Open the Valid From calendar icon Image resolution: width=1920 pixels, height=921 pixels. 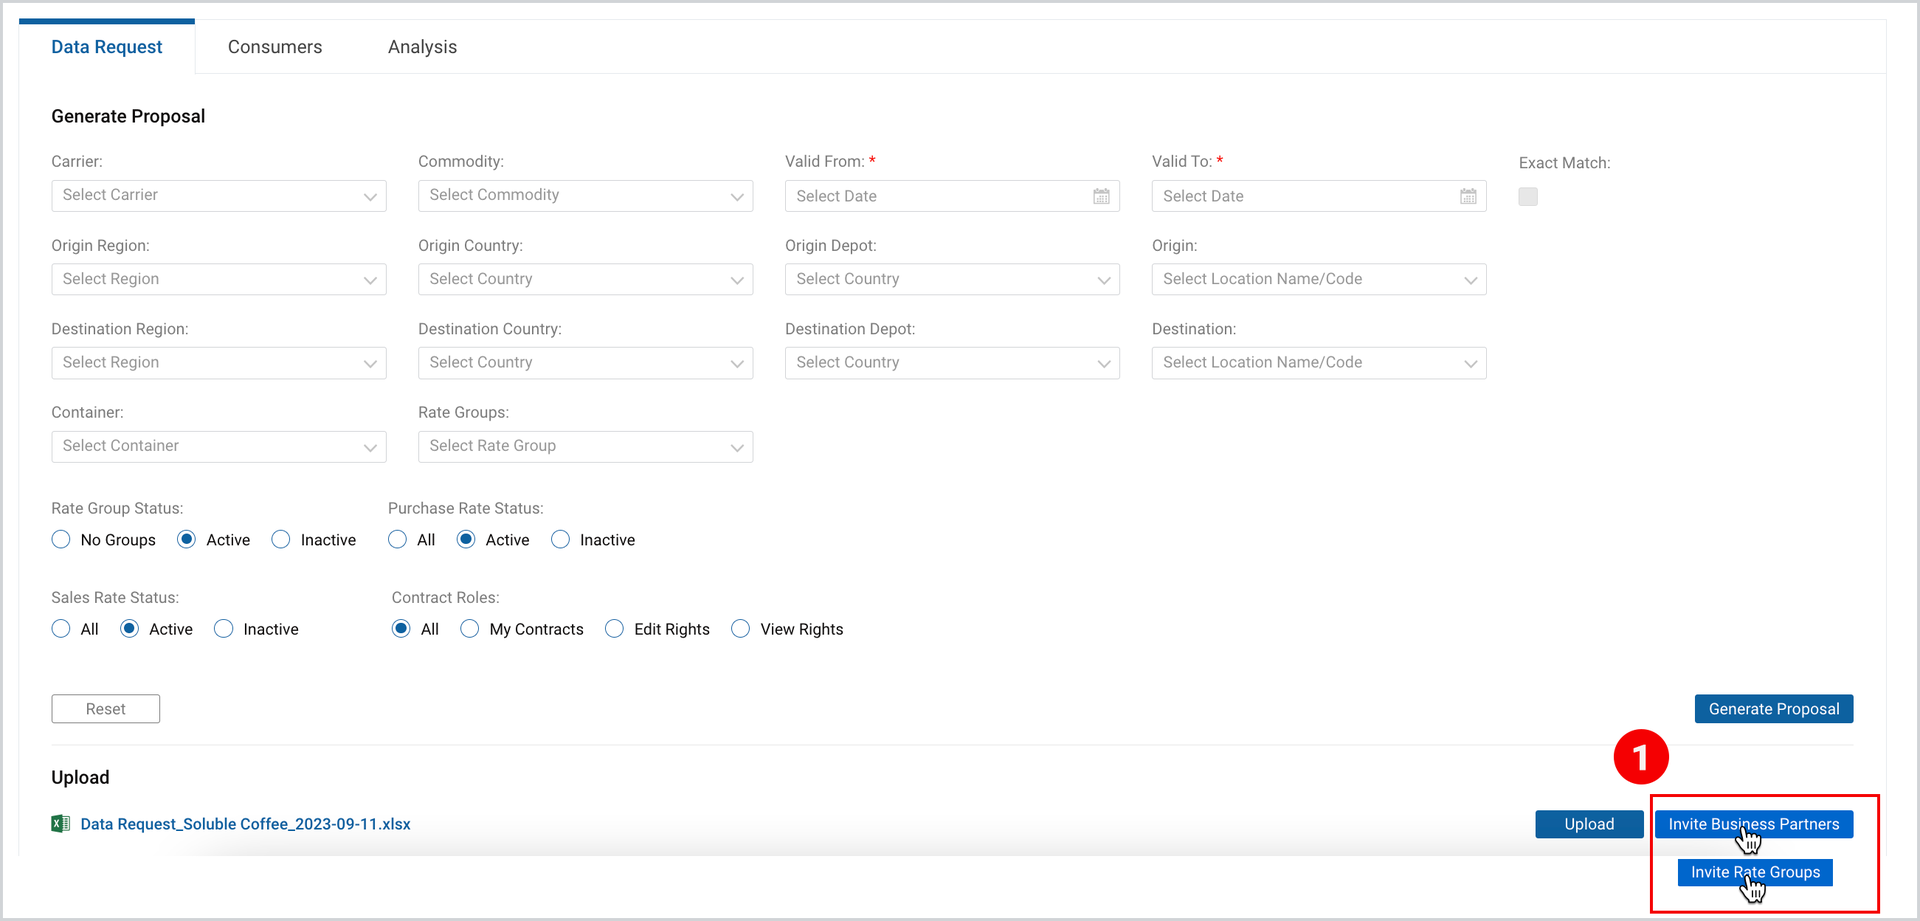(1101, 196)
